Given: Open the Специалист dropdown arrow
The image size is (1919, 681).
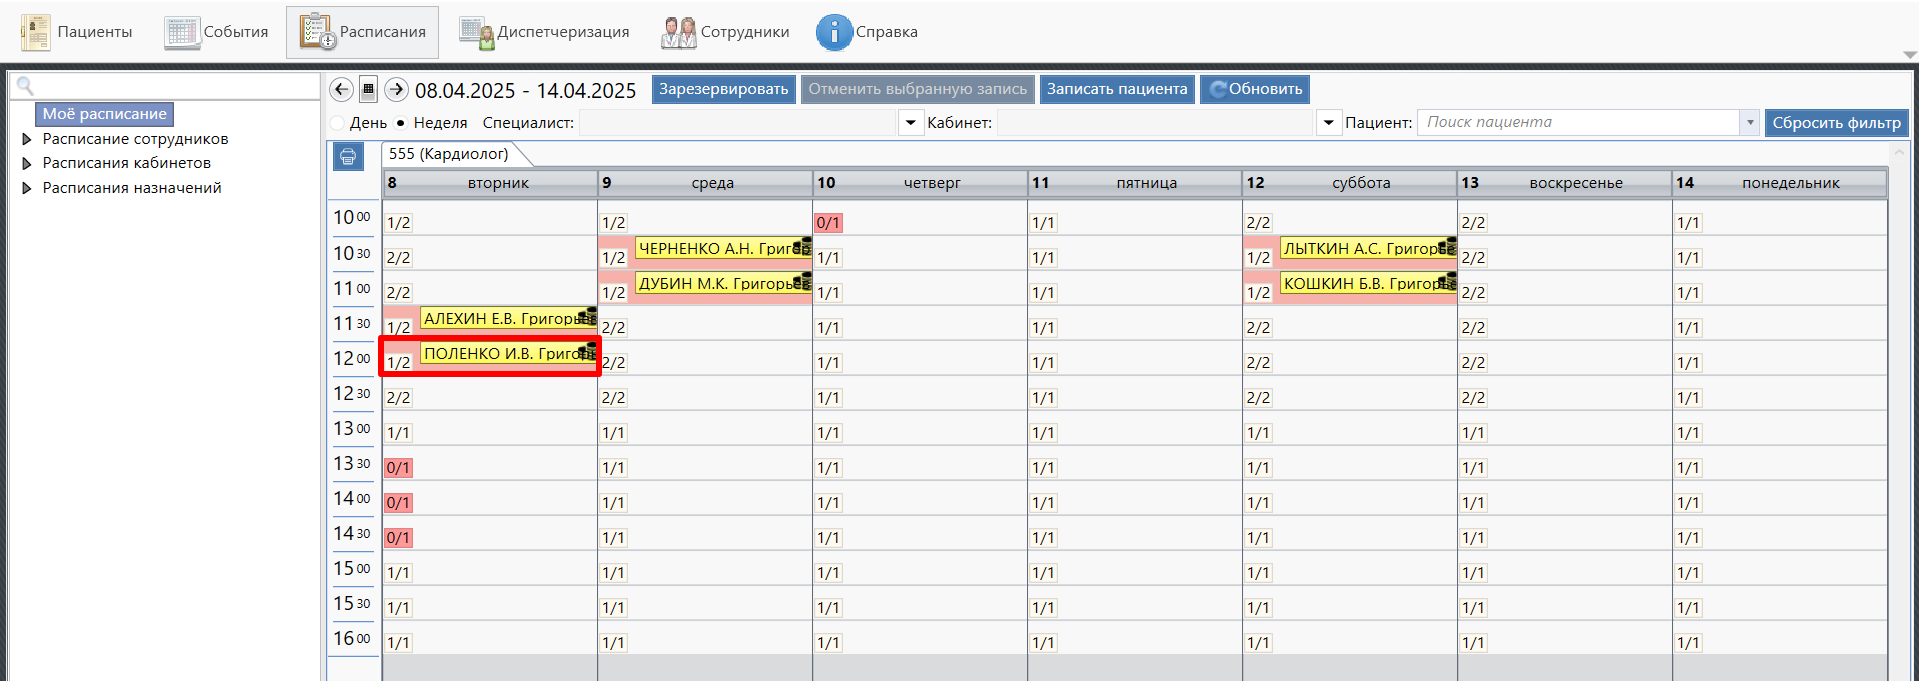Looking at the screenshot, I should (x=910, y=123).
